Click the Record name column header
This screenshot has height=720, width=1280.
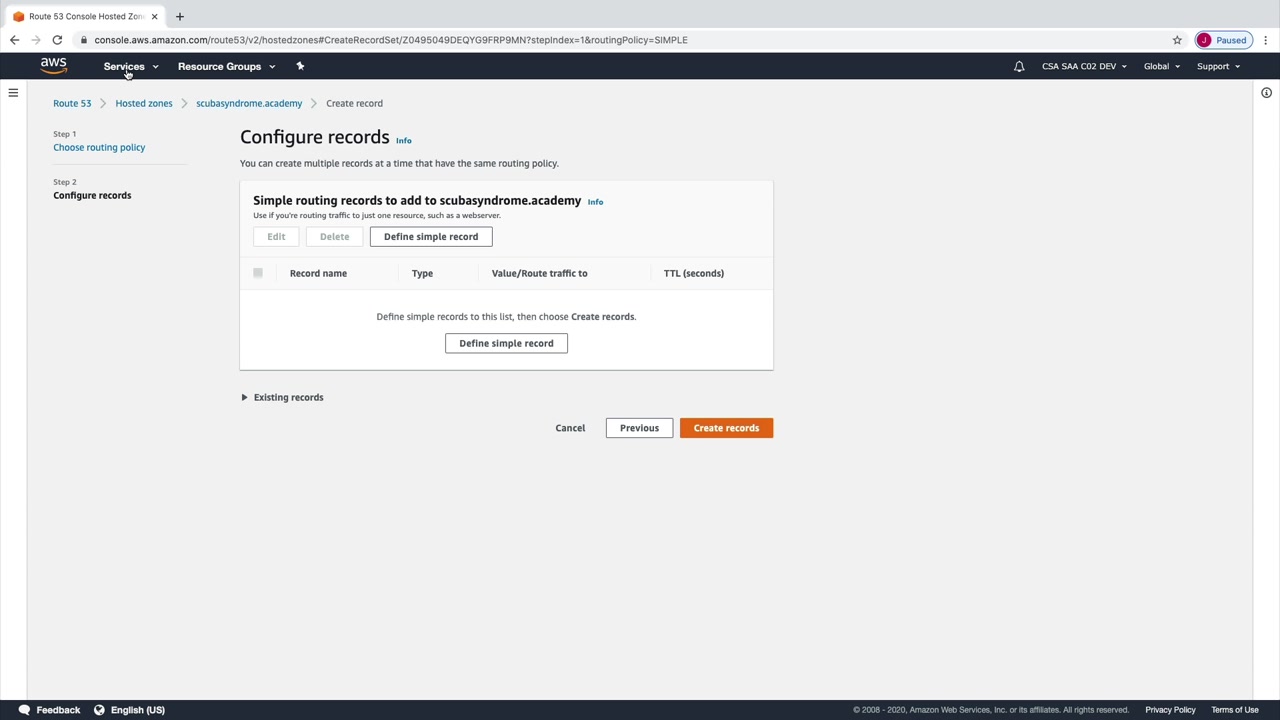(x=318, y=273)
